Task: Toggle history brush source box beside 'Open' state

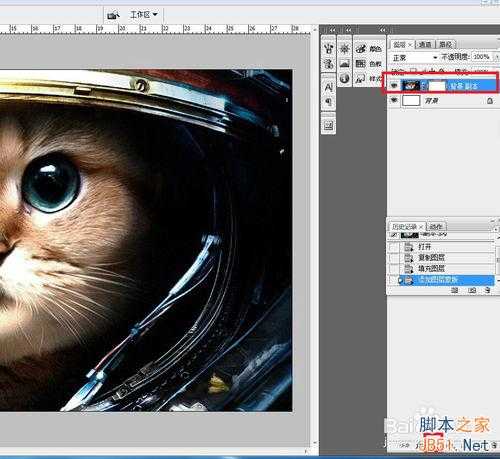Action: [x=394, y=247]
